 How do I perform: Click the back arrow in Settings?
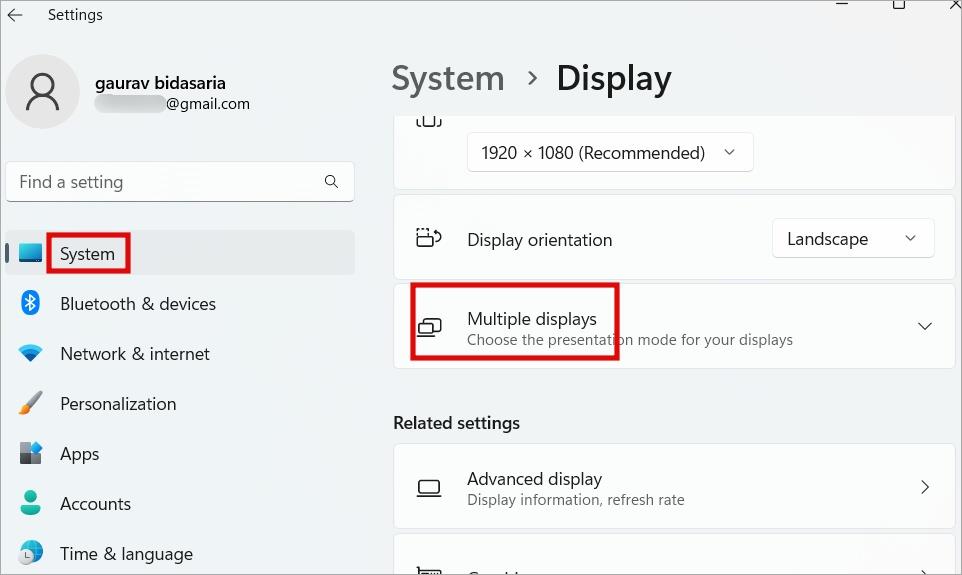pos(15,15)
